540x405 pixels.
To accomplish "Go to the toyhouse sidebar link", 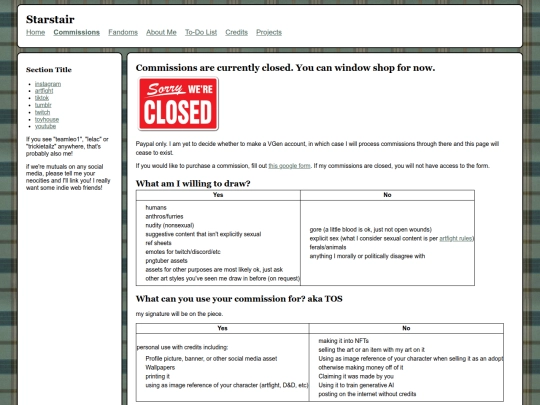I will [47, 120].
